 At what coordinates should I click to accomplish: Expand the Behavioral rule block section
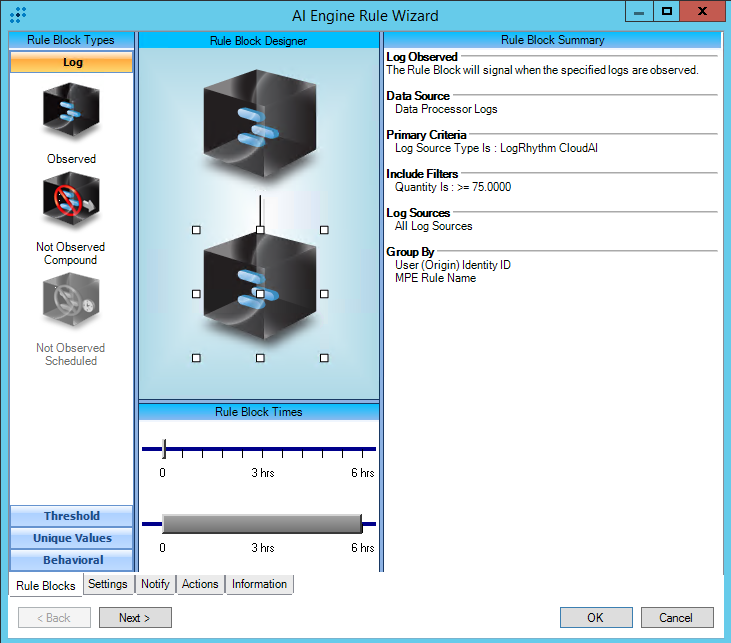(71, 560)
